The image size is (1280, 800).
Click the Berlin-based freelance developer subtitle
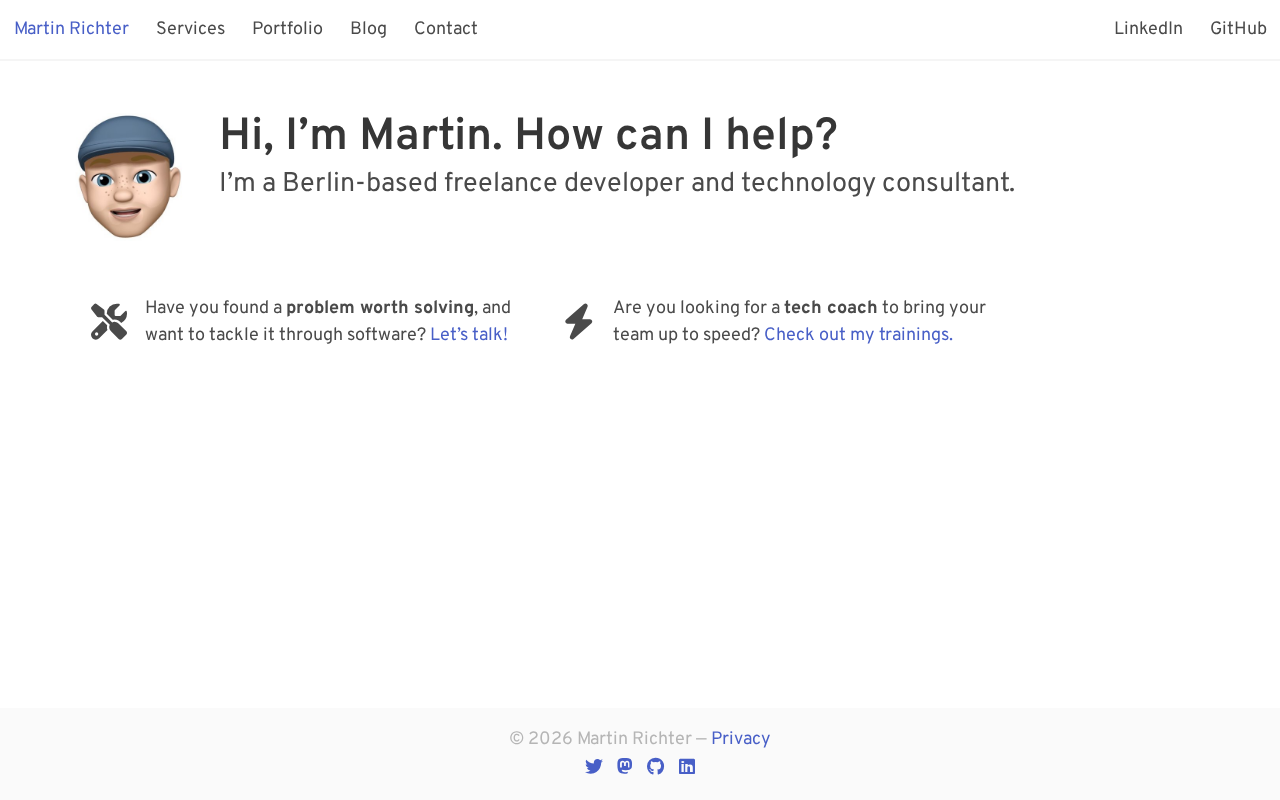(617, 183)
